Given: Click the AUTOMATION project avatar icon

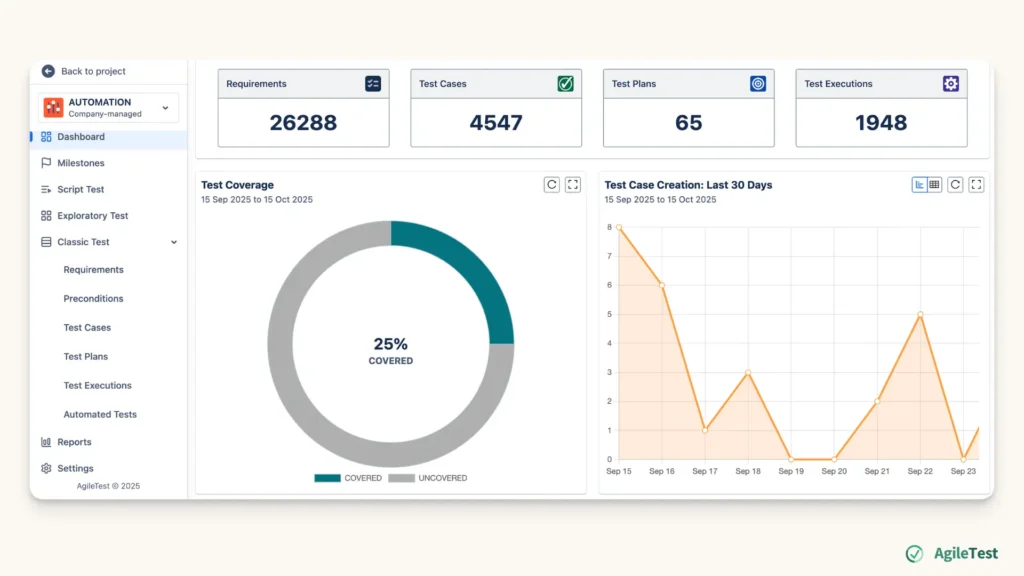Looking at the screenshot, I should click(54, 107).
